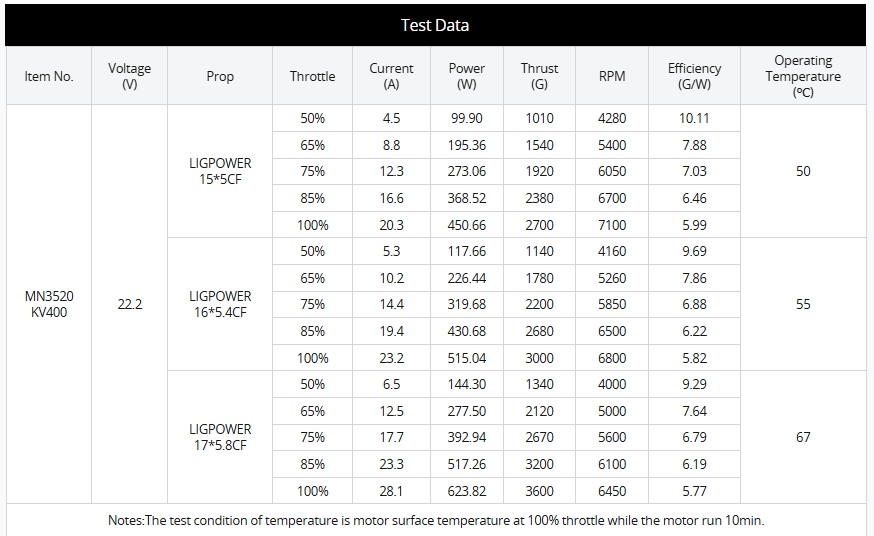Click the Operating Temperature column header
Screen dimensions: 874x536
click(803, 76)
